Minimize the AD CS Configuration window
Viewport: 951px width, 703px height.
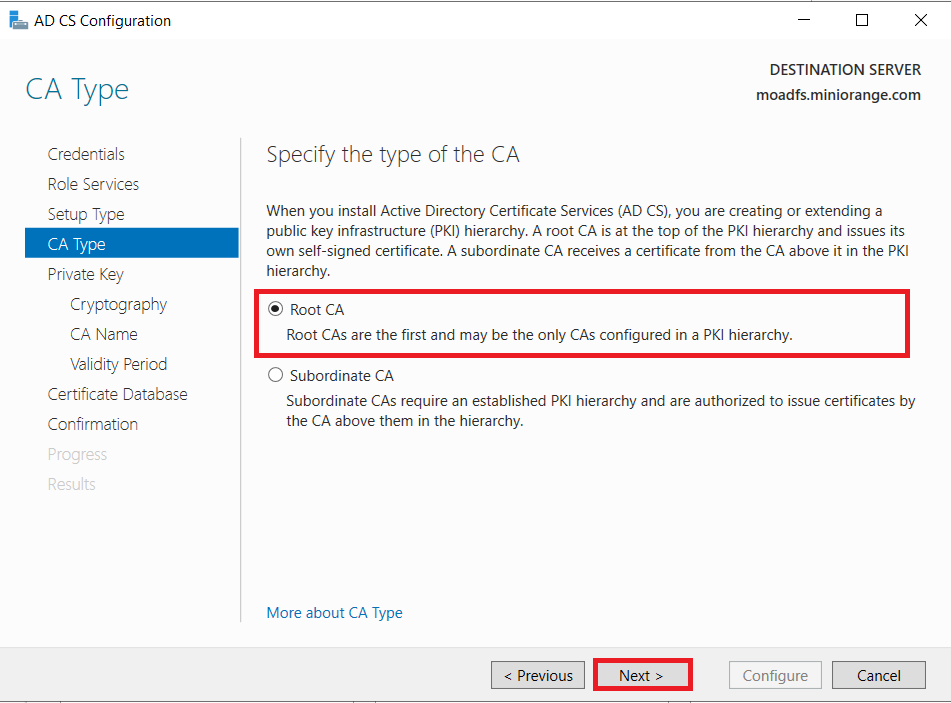tap(804, 19)
